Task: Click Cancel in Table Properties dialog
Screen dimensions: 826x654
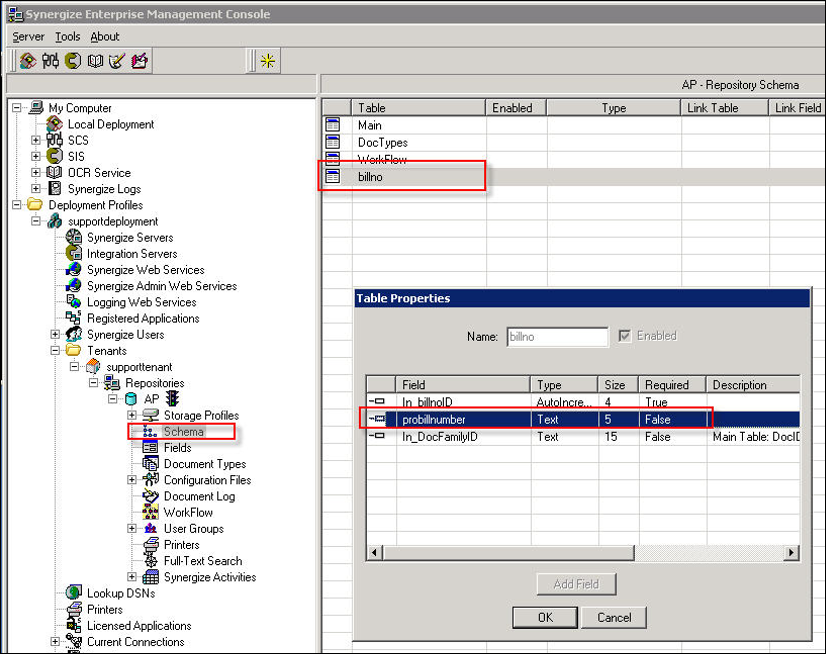Action: click(x=614, y=617)
